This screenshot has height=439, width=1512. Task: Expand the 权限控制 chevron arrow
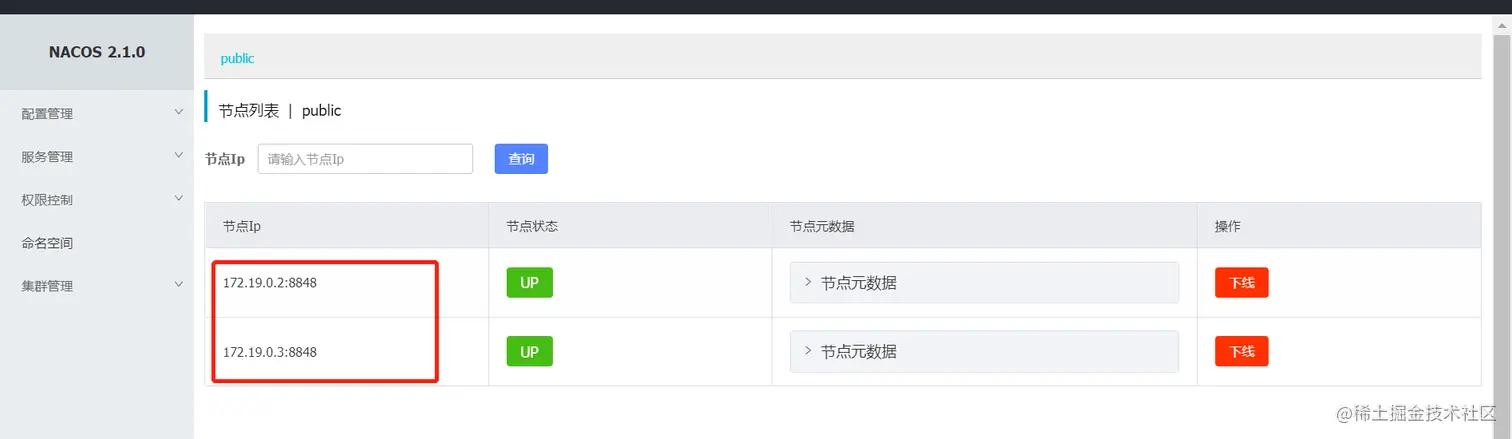pos(179,198)
